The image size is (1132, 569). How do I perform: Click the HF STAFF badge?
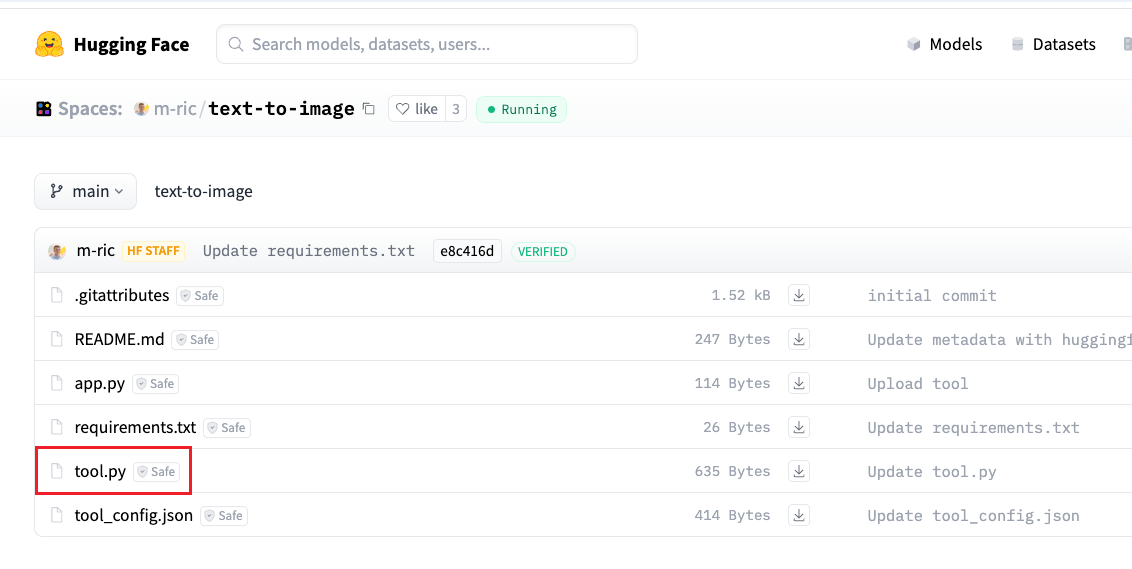153,251
